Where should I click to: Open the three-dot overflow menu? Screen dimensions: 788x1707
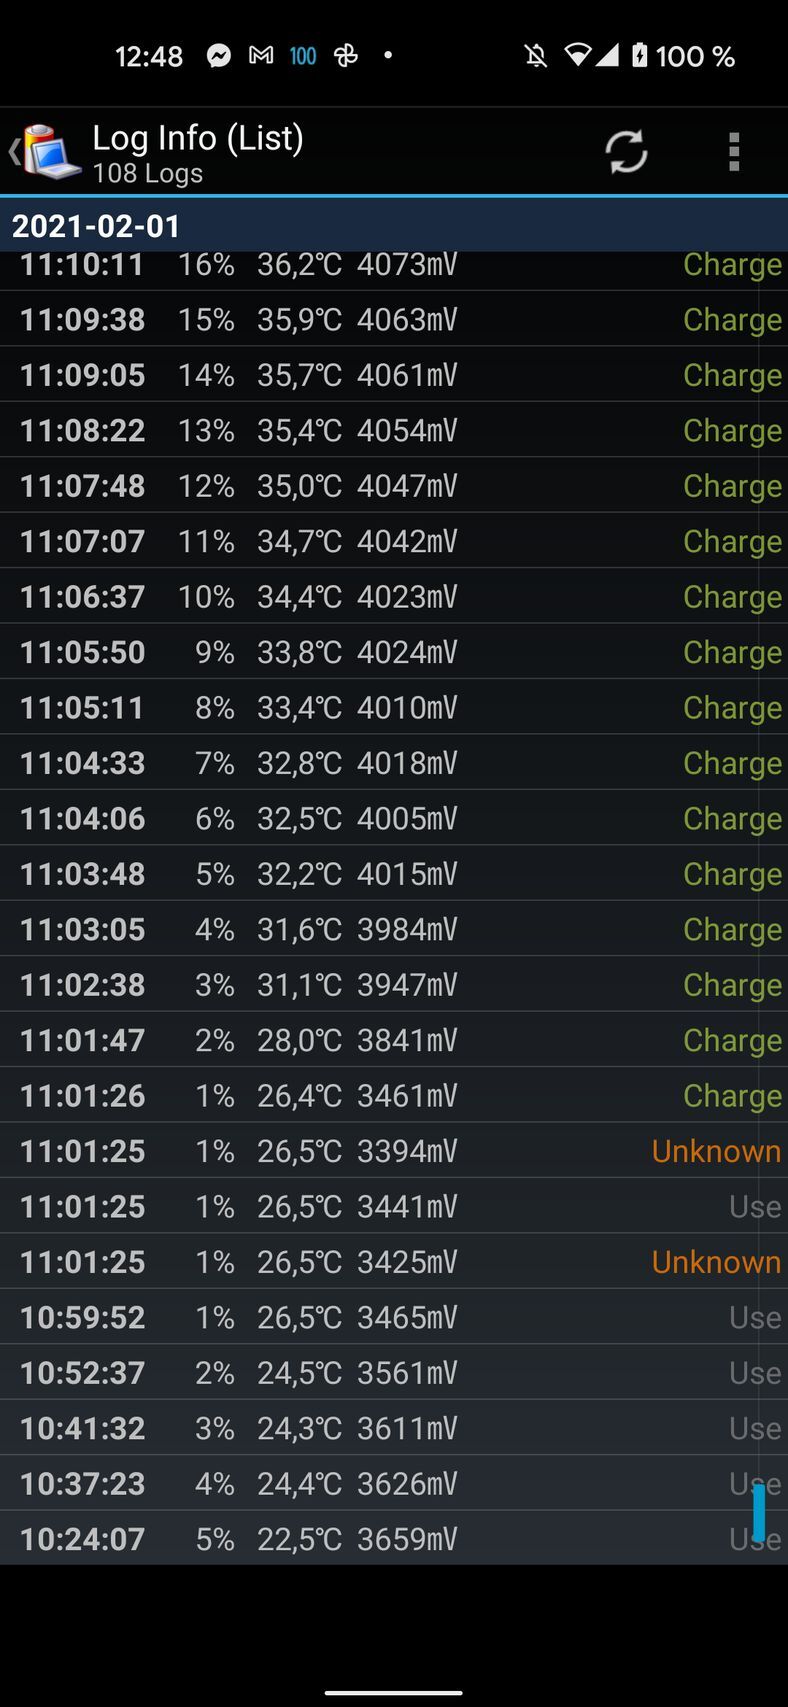coord(734,152)
